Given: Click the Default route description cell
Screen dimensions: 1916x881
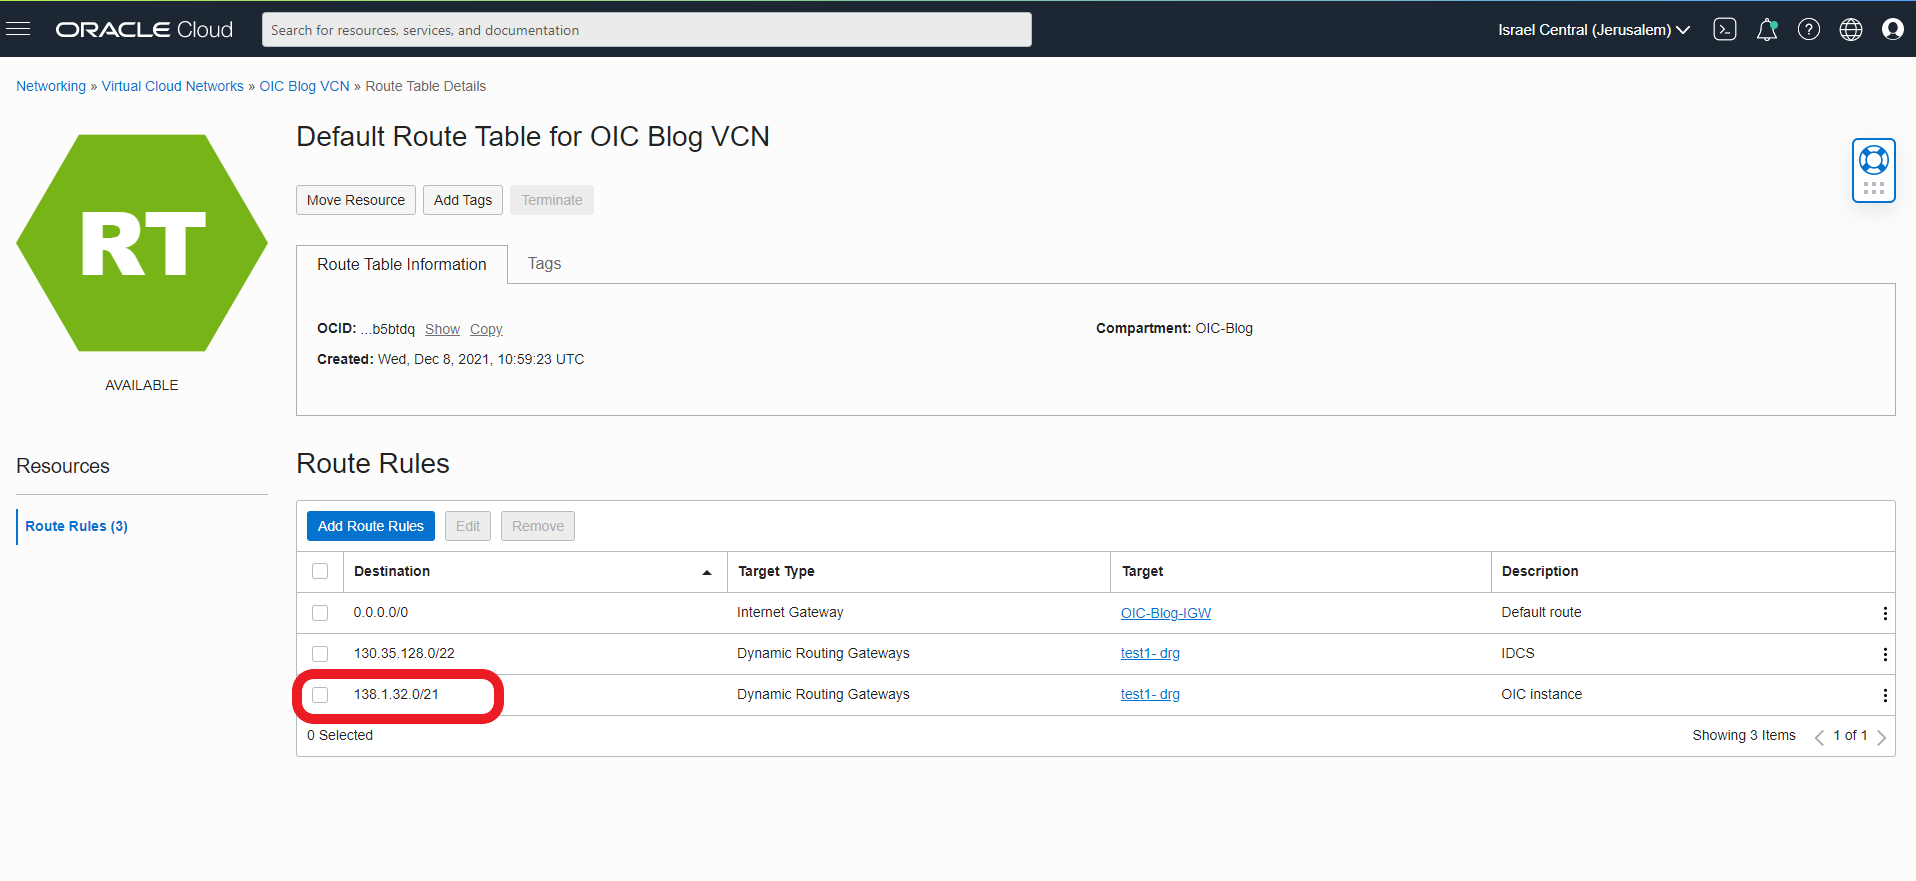Looking at the screenshot, I should (1541, 612).
